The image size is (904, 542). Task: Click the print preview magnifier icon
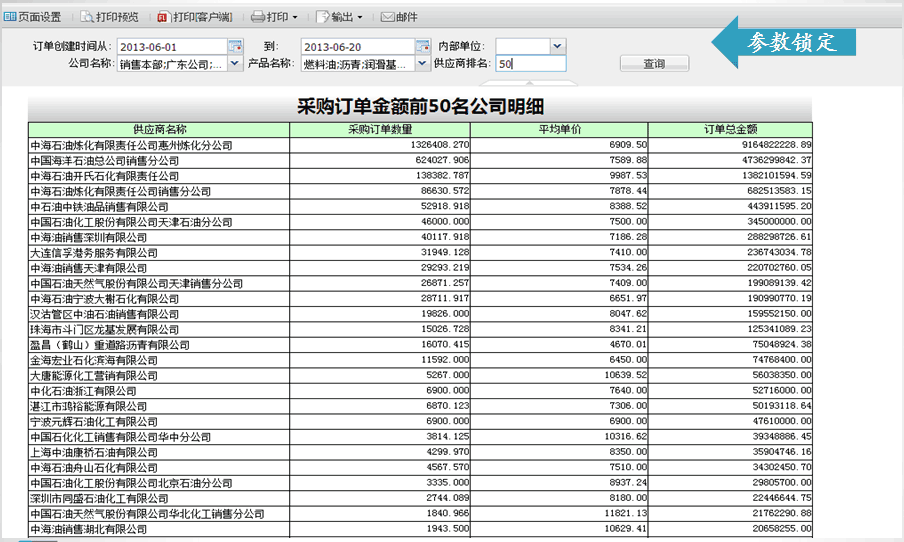tap(87, 17)
